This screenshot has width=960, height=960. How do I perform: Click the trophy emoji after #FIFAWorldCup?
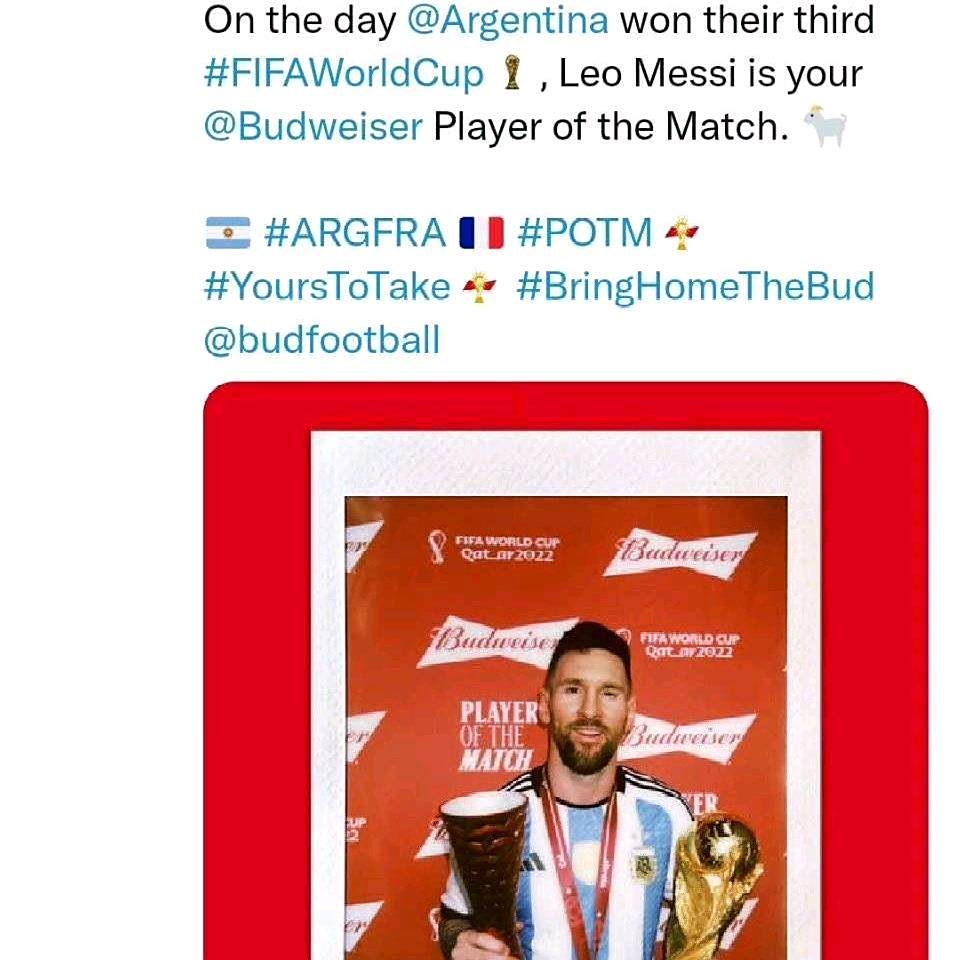pyautogui.click(x=512, y=75)
